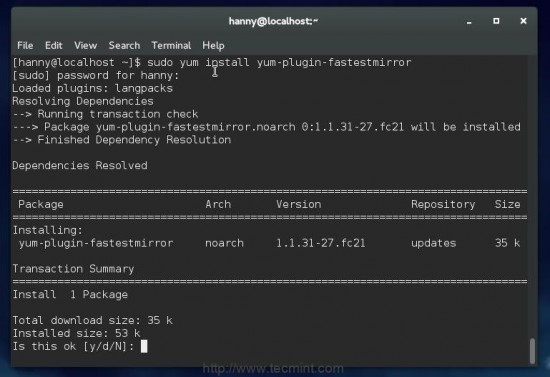Minimize the terminal window
550x377 pixels.
[469, 22]
